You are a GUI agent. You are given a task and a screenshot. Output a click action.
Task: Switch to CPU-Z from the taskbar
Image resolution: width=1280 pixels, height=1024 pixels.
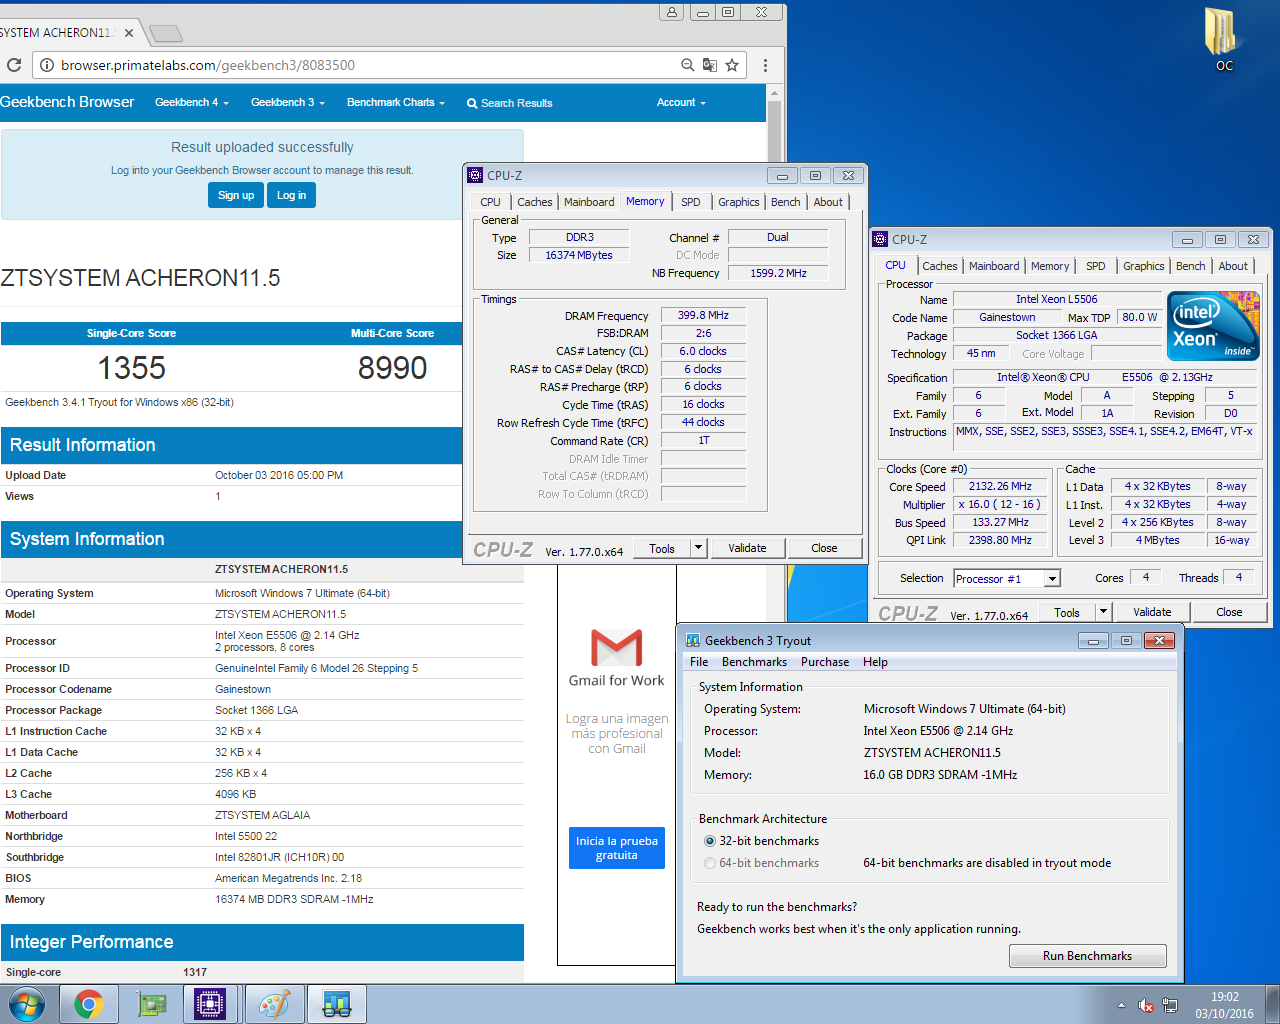[211, 1004]
